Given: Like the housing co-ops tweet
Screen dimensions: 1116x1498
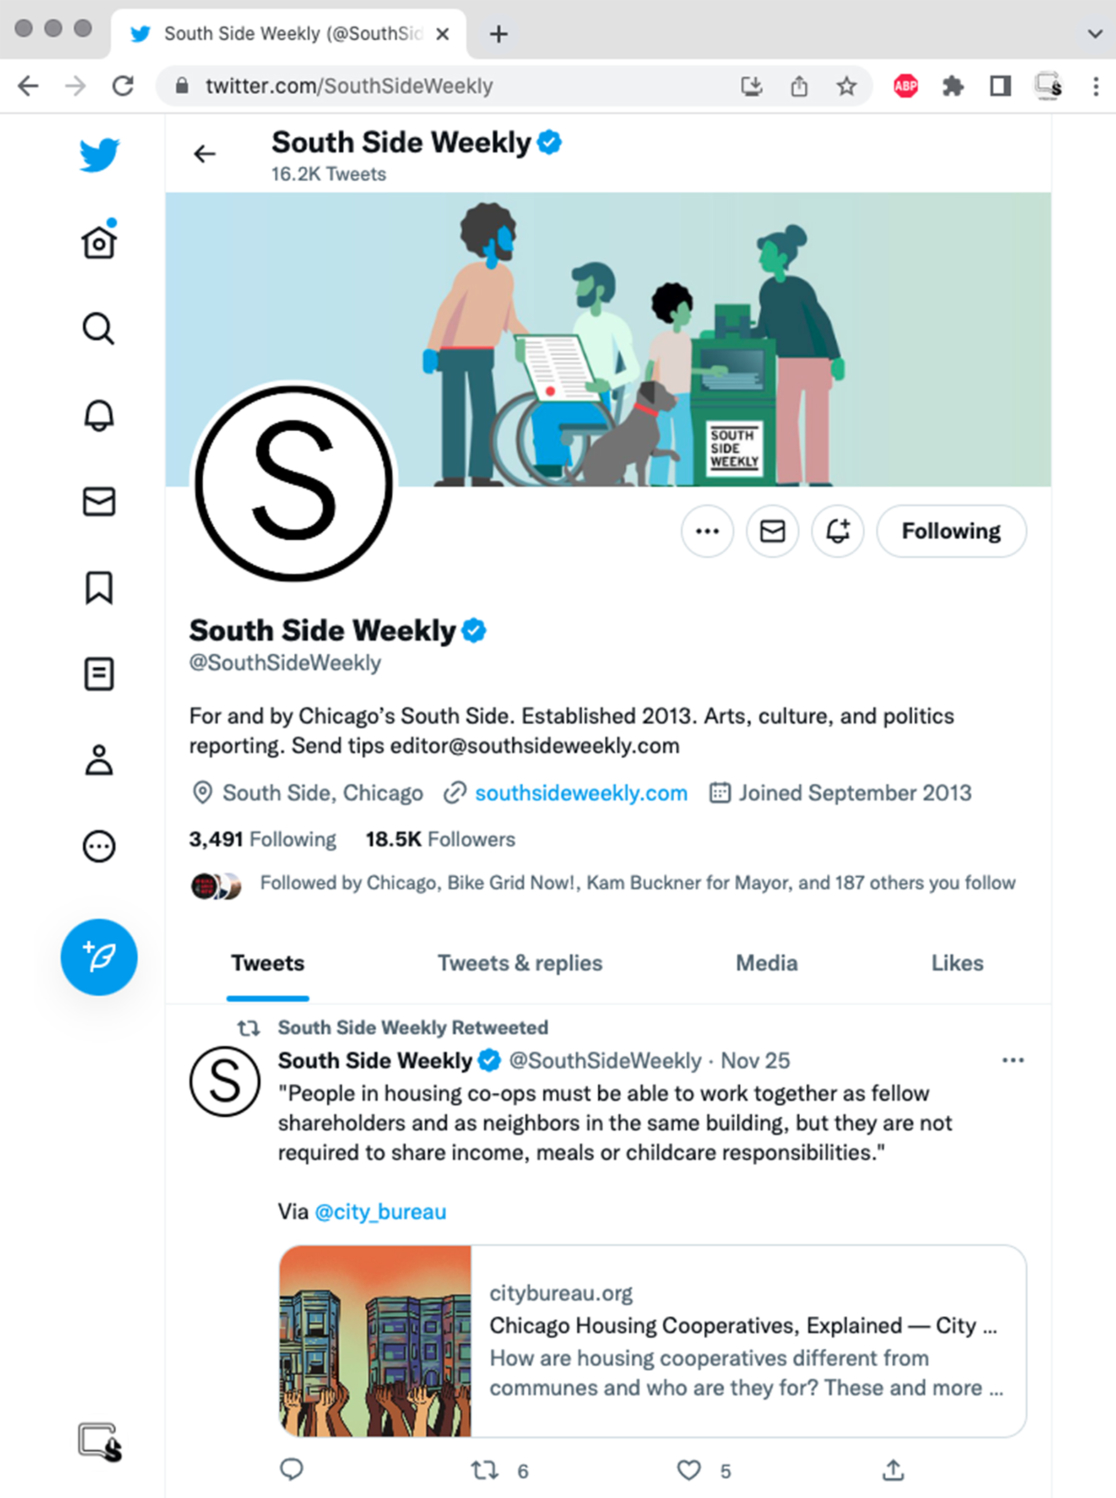Looking at the screenshot, I should point(689,1470).
